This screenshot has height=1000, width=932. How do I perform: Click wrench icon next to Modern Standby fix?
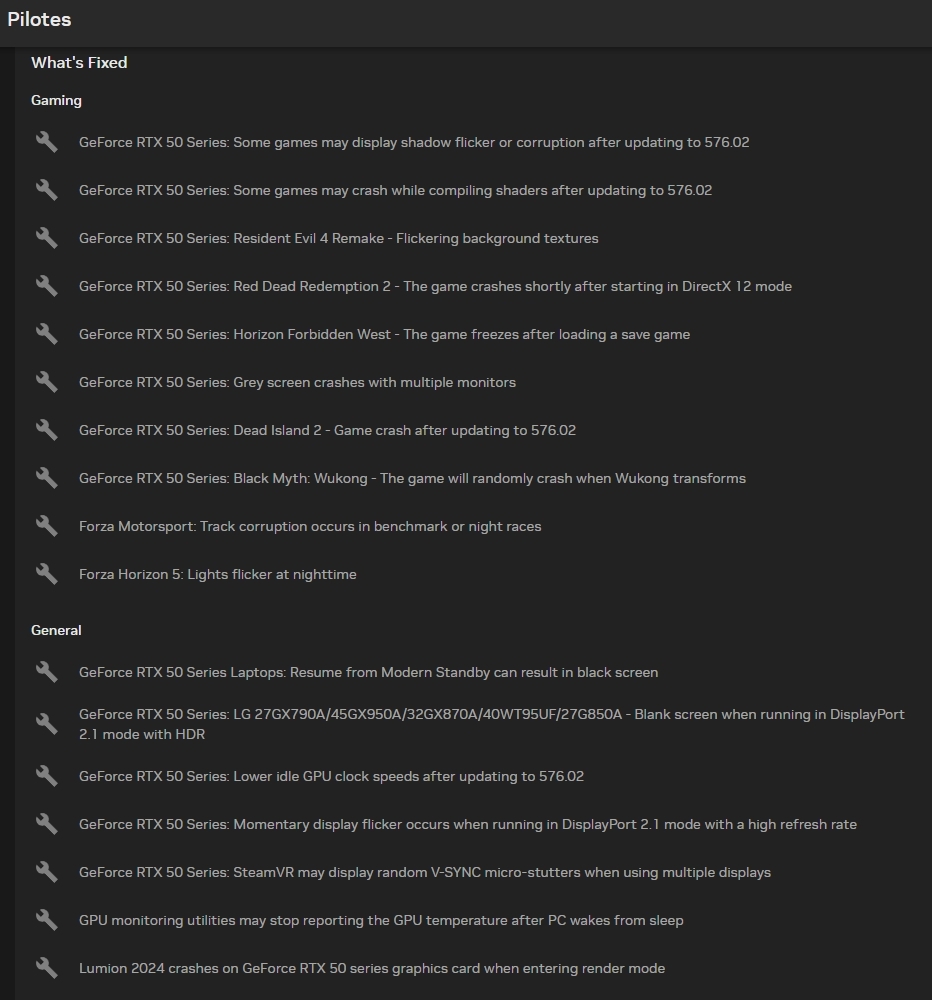[x=46, y=672]
